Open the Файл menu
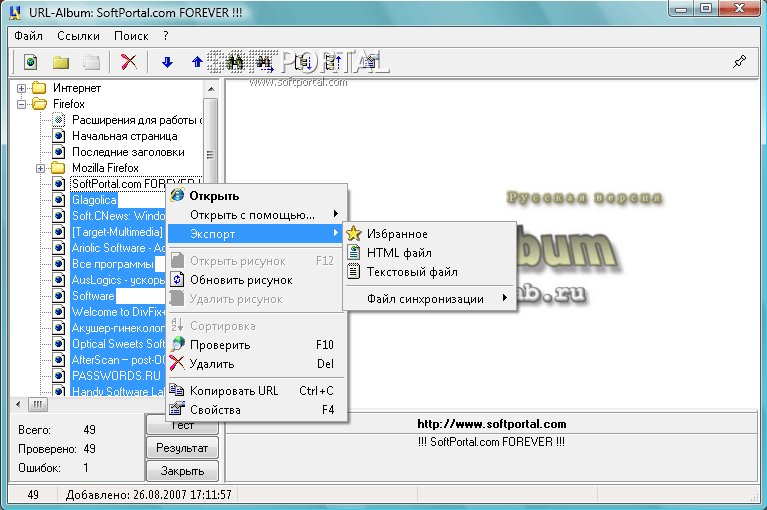 coord(28,36)
